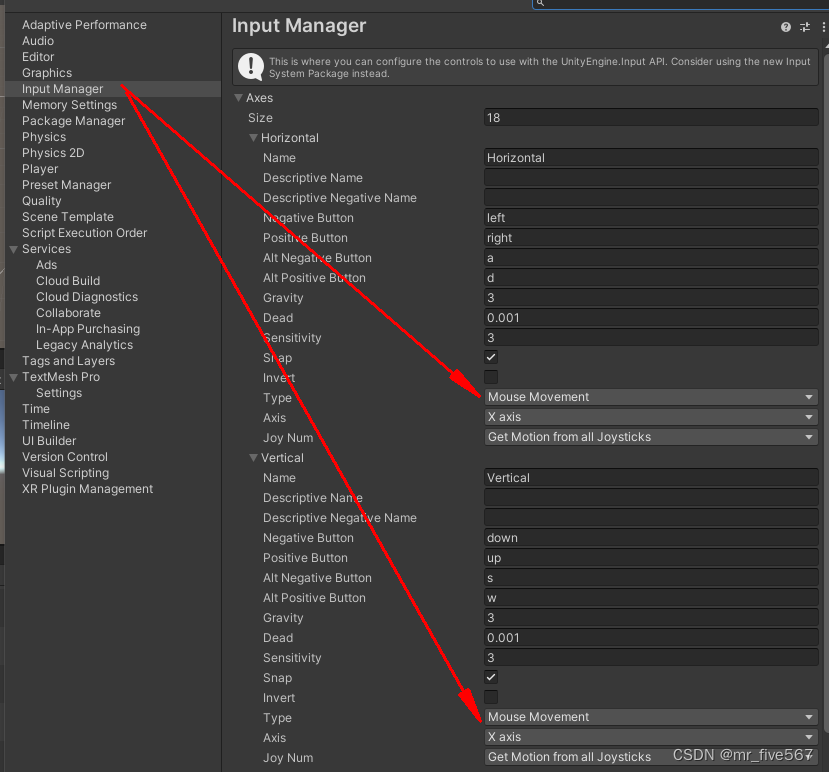
Task: Enable Snap for the Horizontal axis
Action: (490, 357)
